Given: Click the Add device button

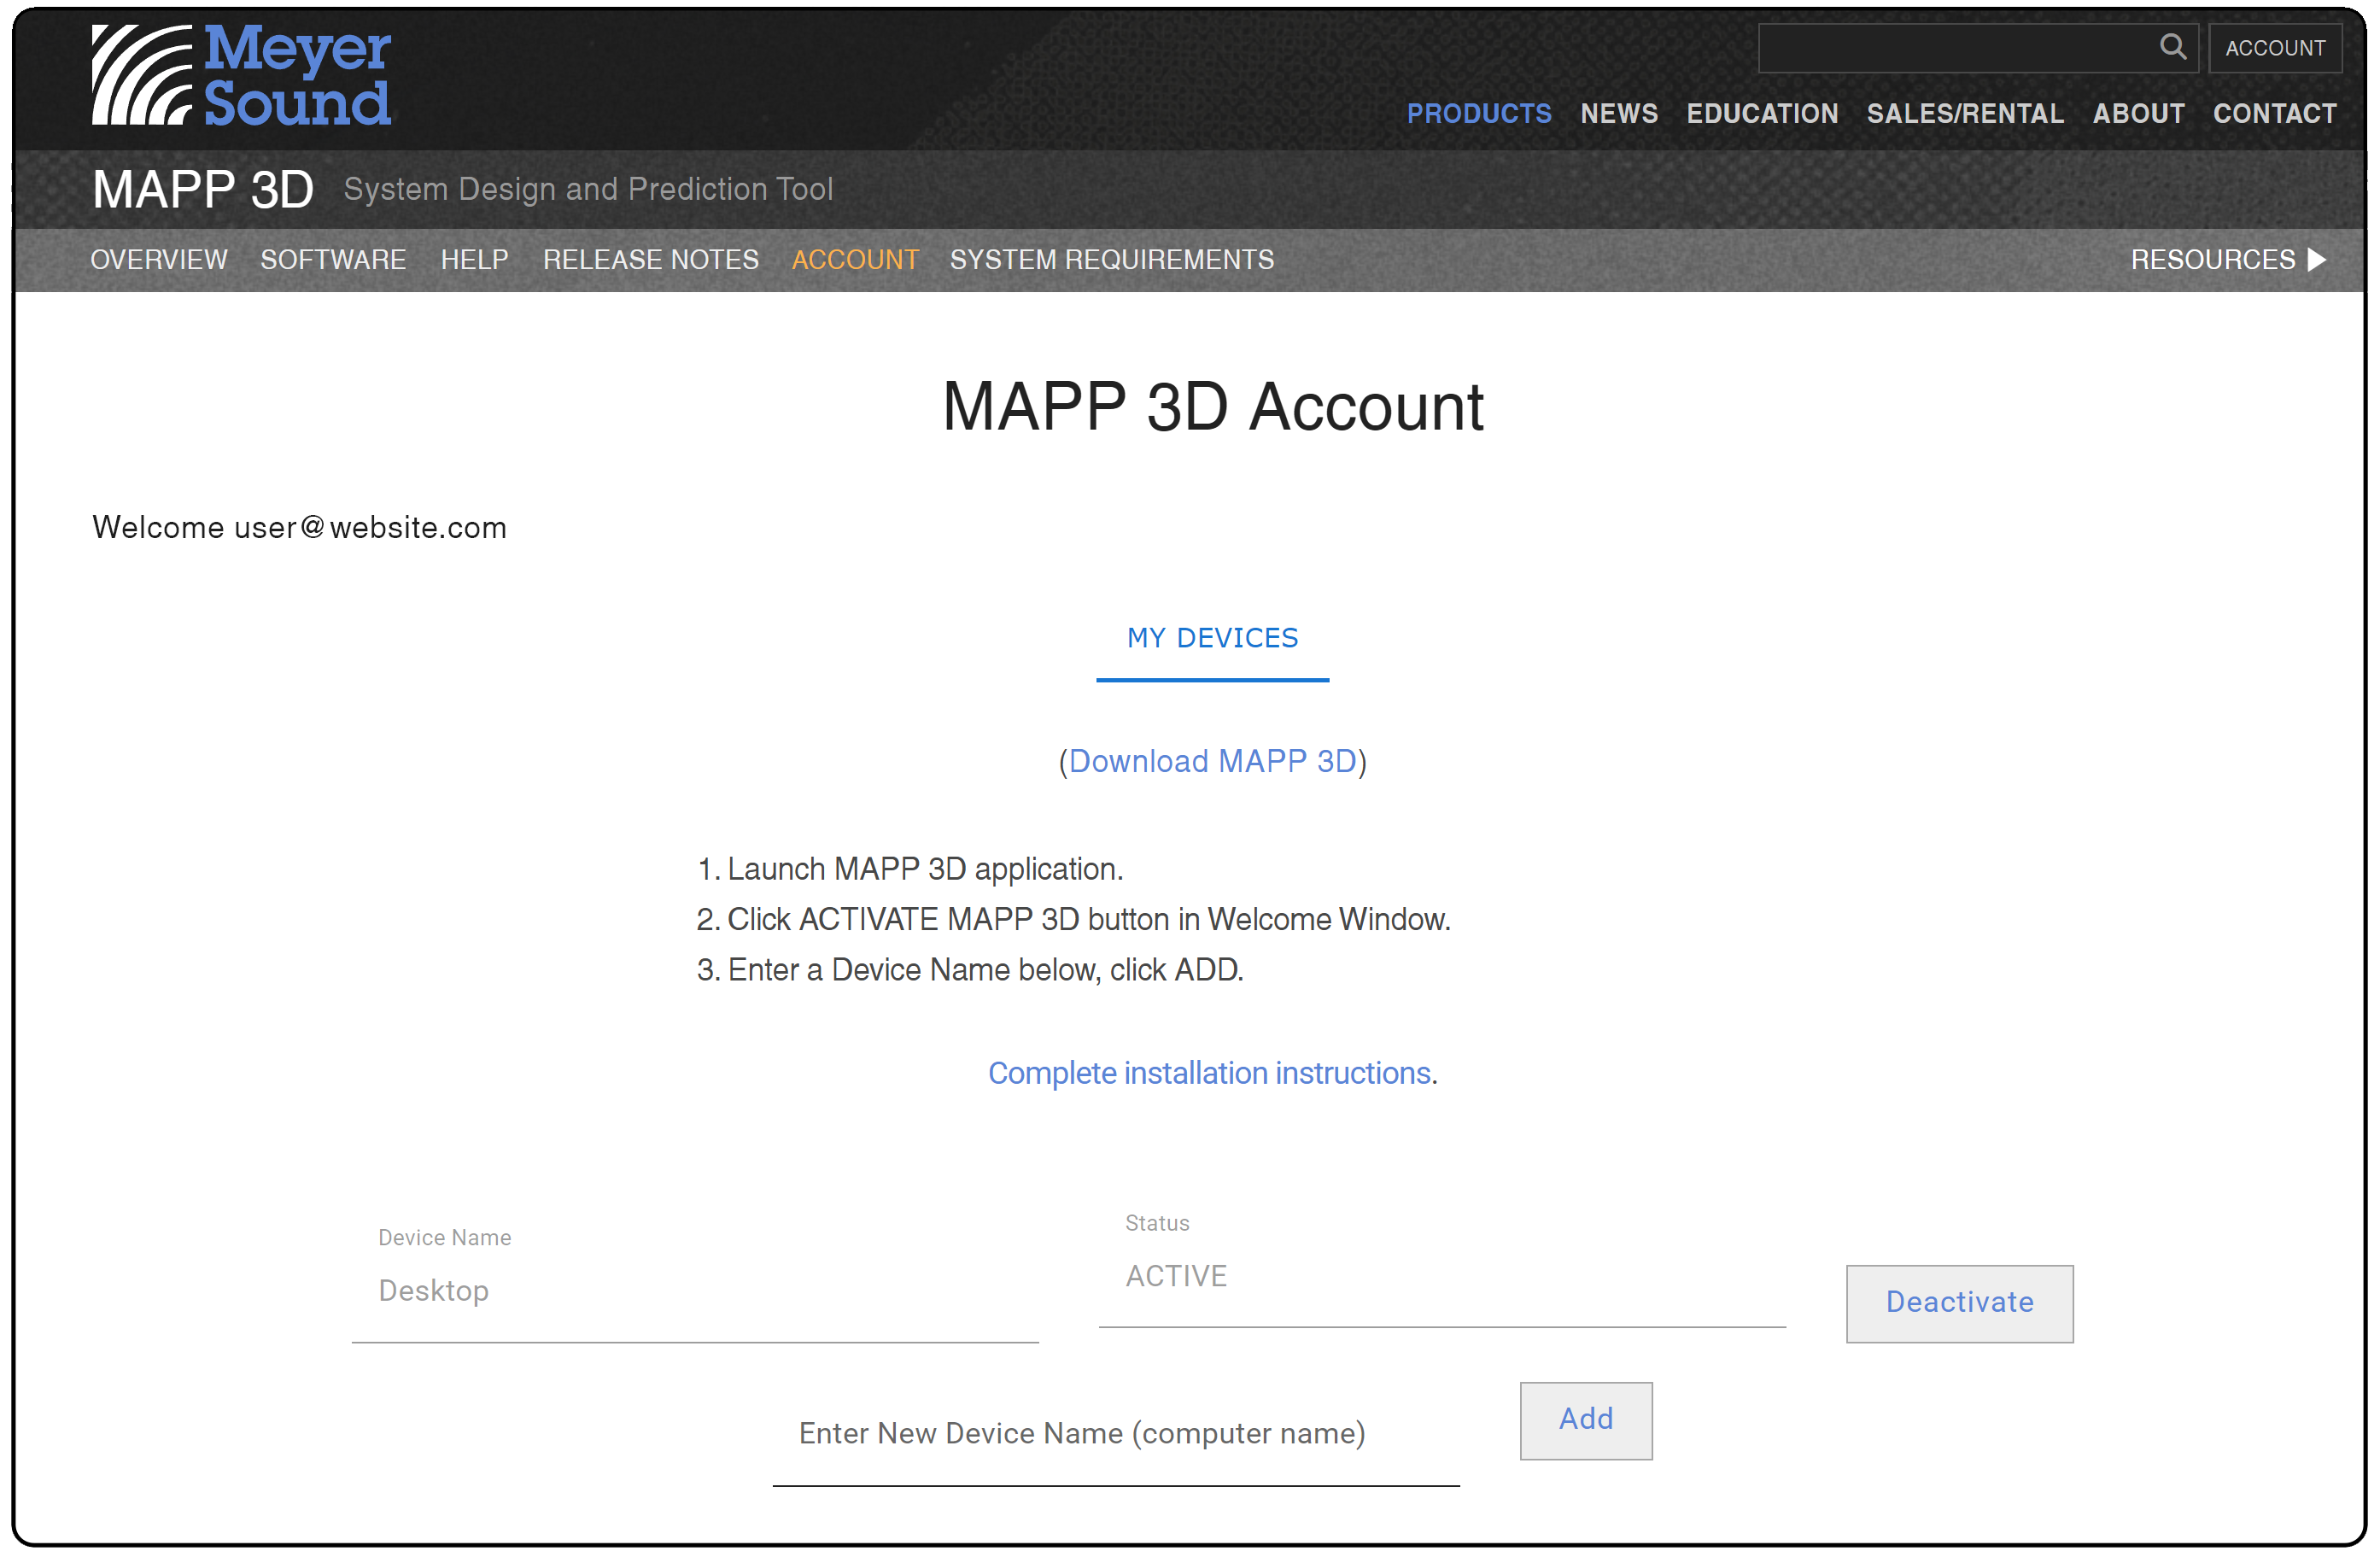Looking at the screenshot, I should [x=1585, y=1420].
